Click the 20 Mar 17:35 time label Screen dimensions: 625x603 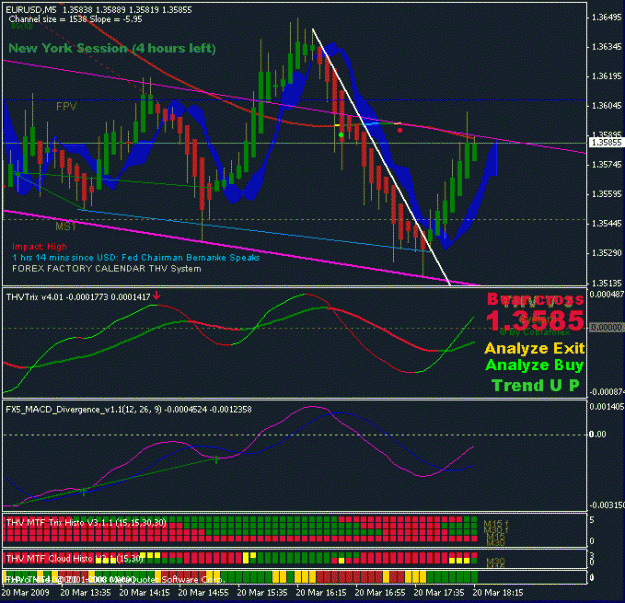(439, 593)
